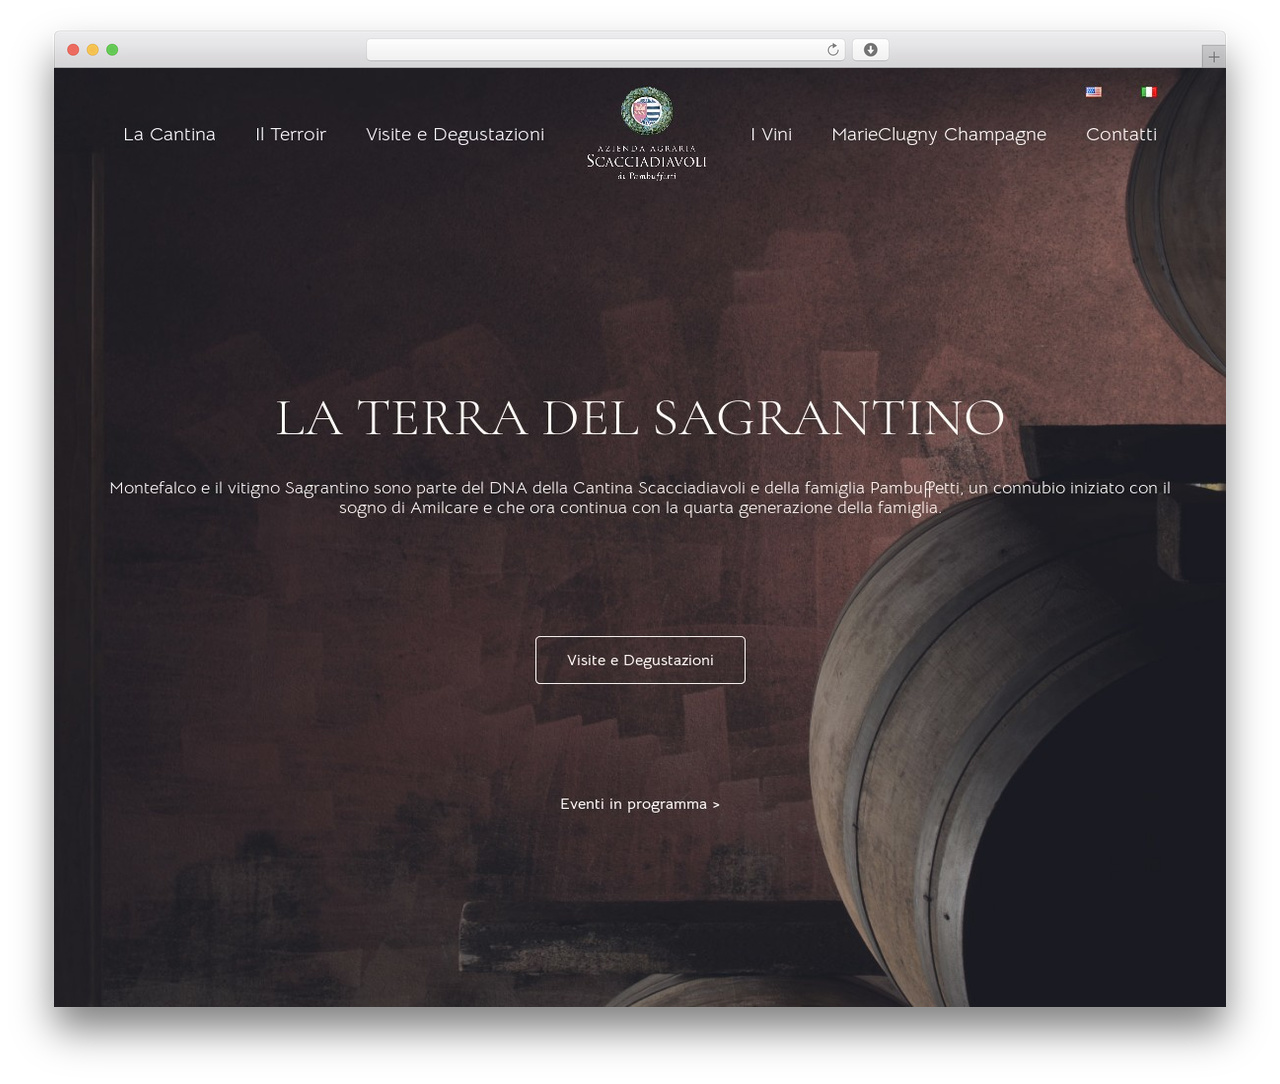Open La Cantina menu item
The image size is (1280, 1084).
tap(169, 134)
